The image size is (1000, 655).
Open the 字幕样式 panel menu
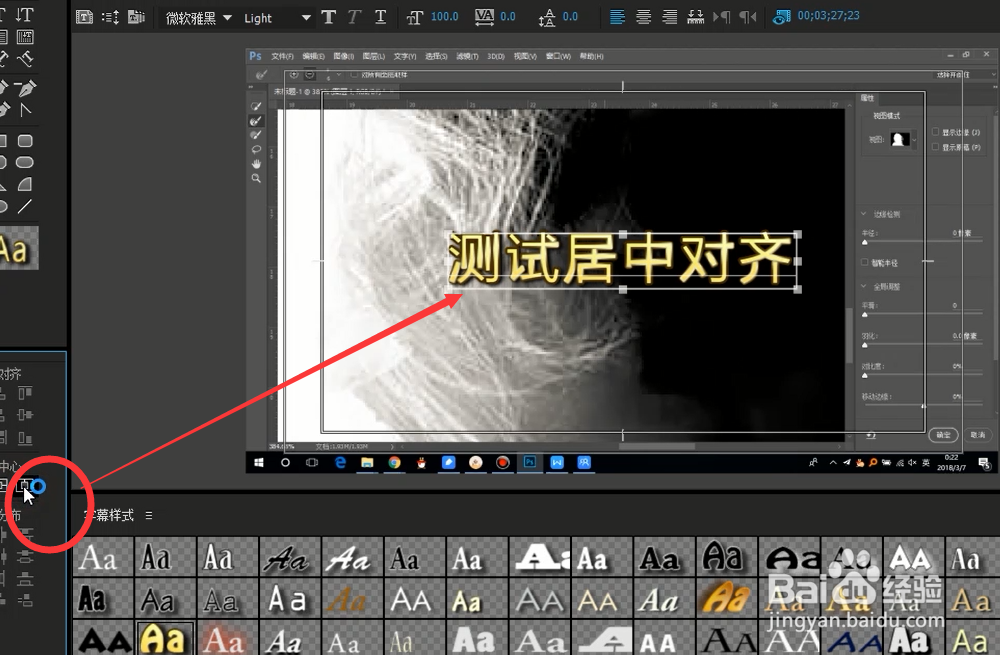click(149, 515)
